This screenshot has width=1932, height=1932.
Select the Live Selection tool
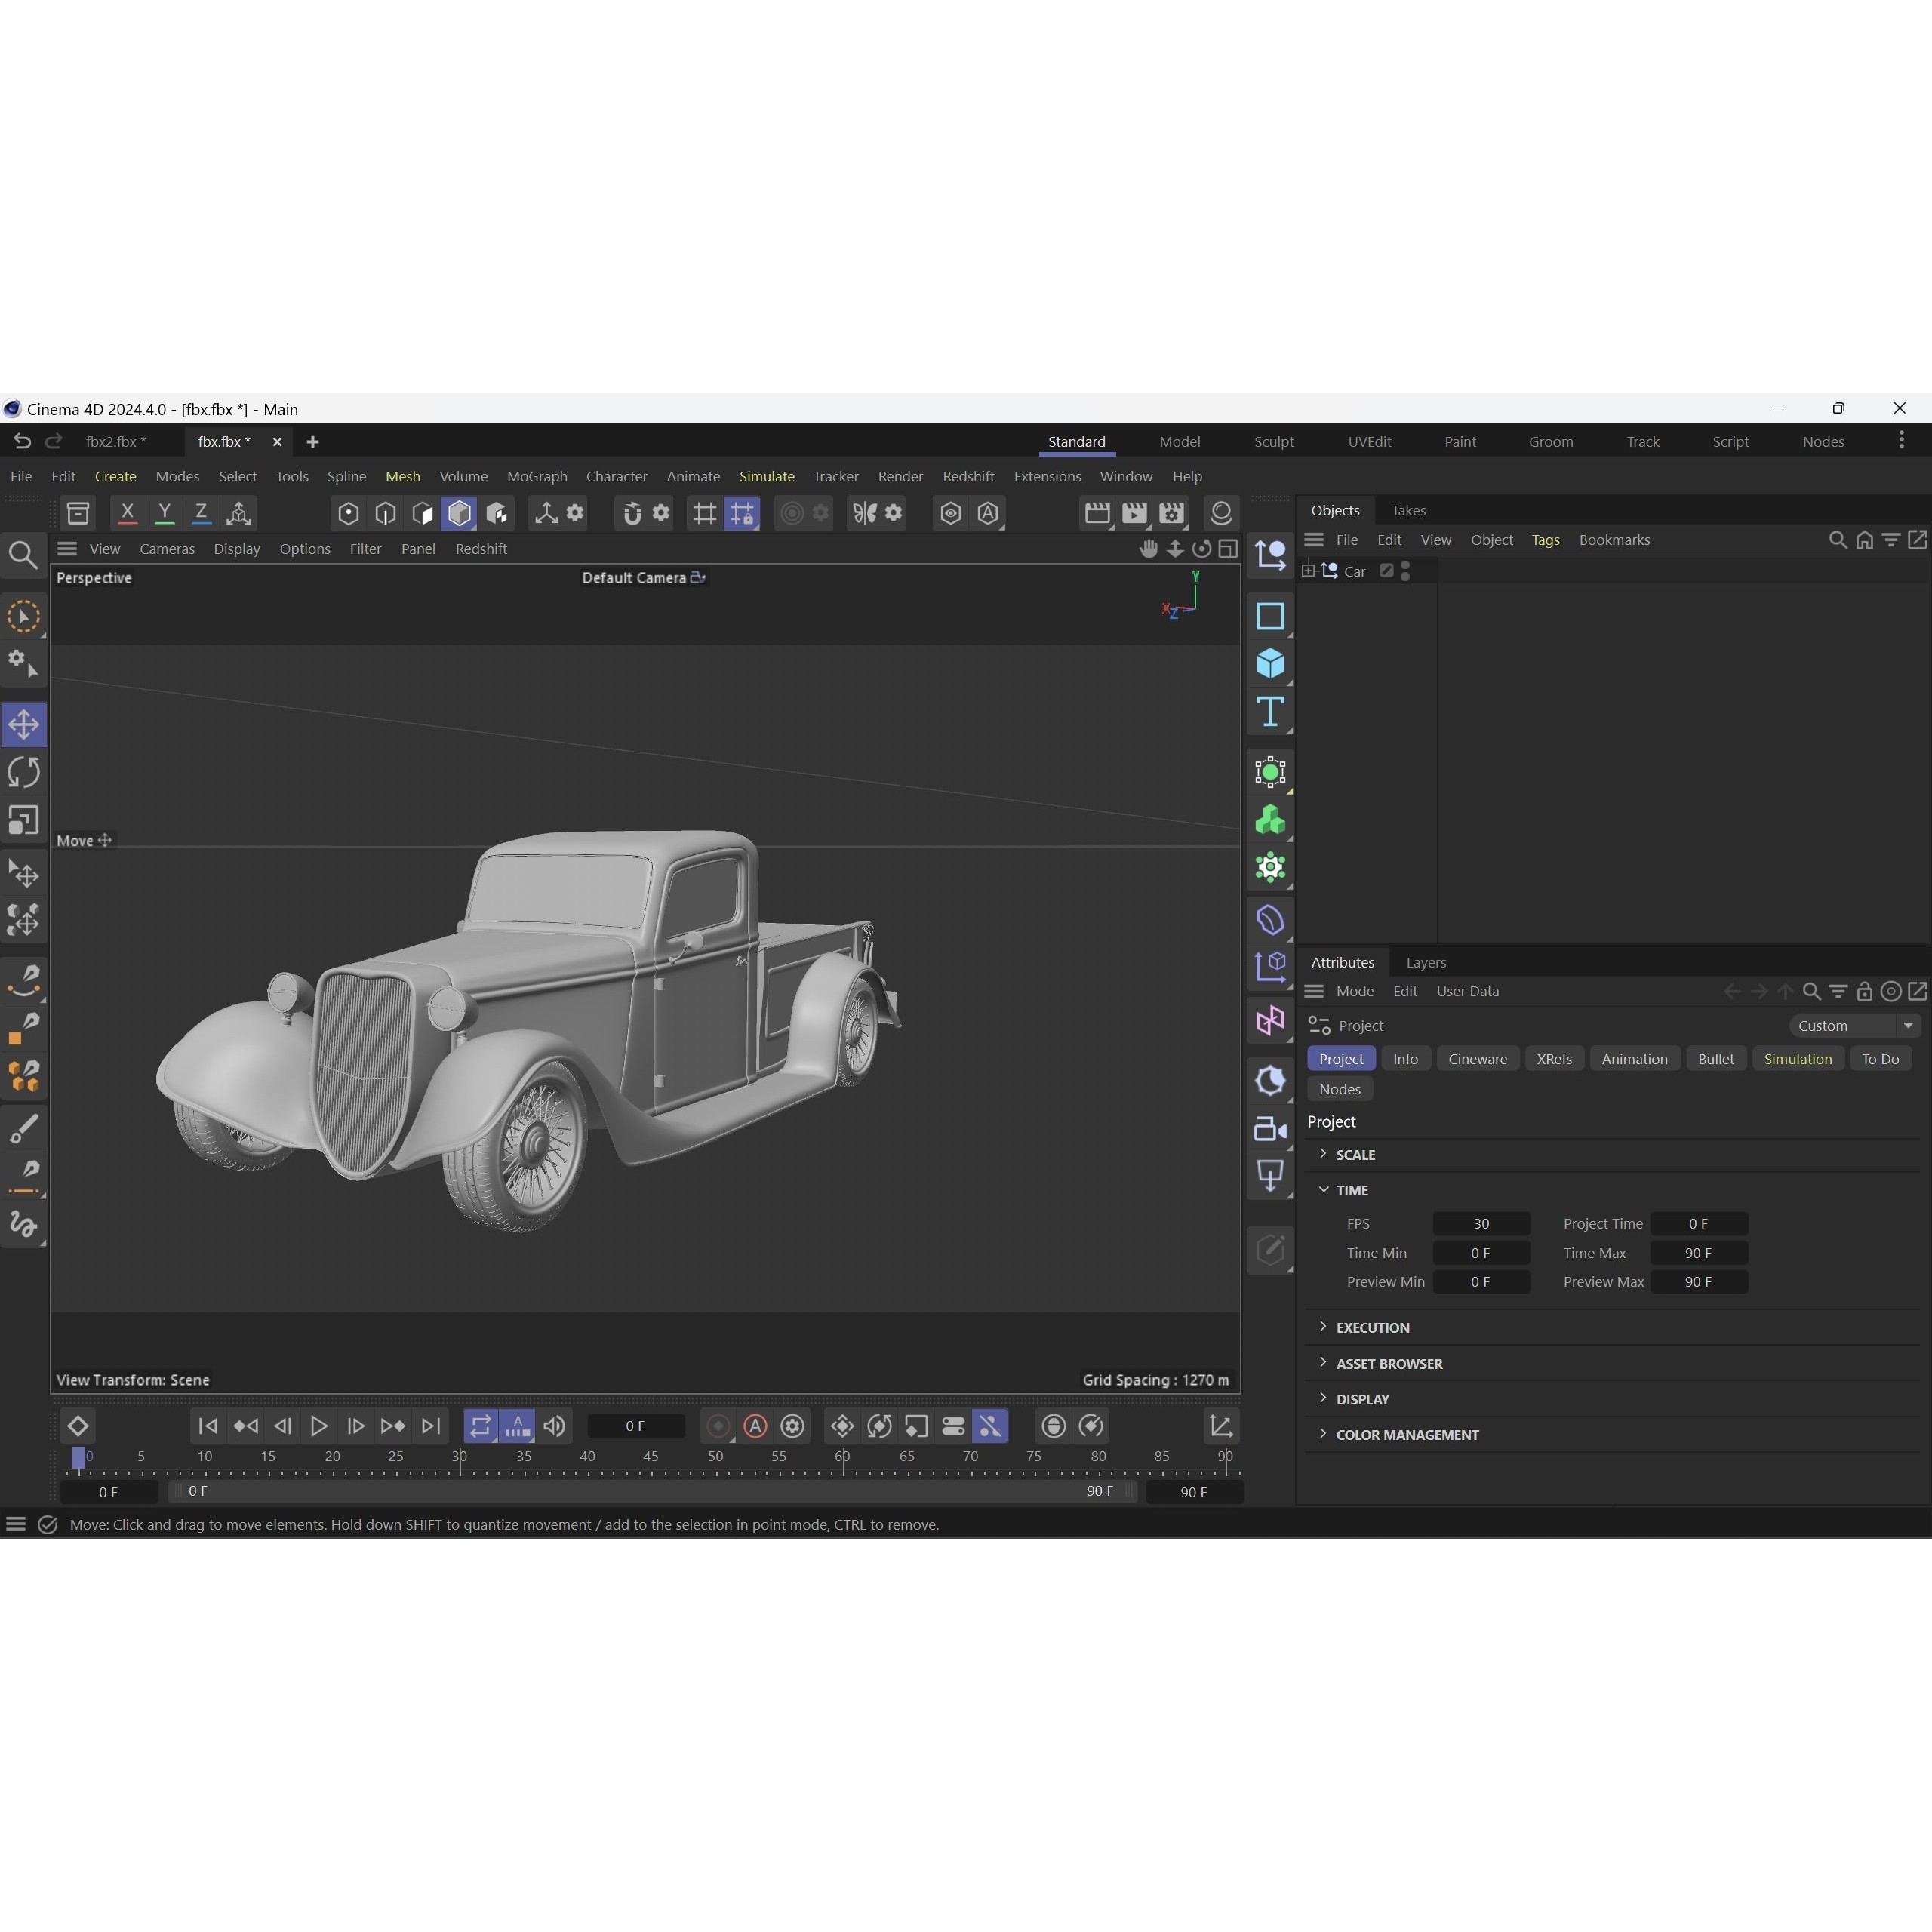point(23,617)
